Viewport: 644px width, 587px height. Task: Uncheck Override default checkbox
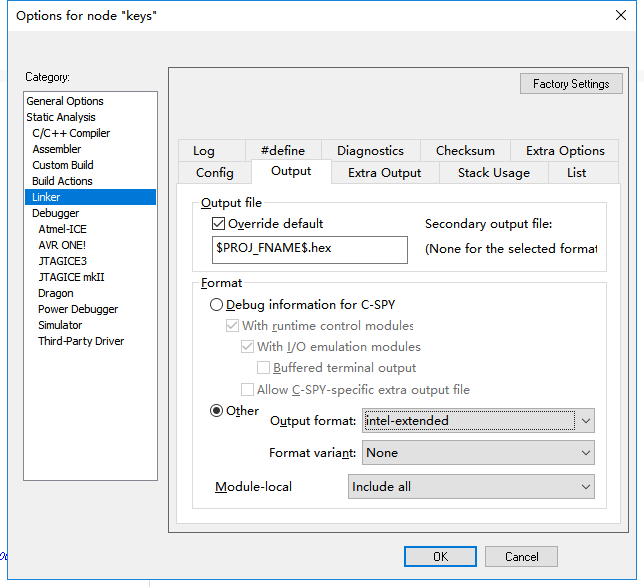(218, 224)
